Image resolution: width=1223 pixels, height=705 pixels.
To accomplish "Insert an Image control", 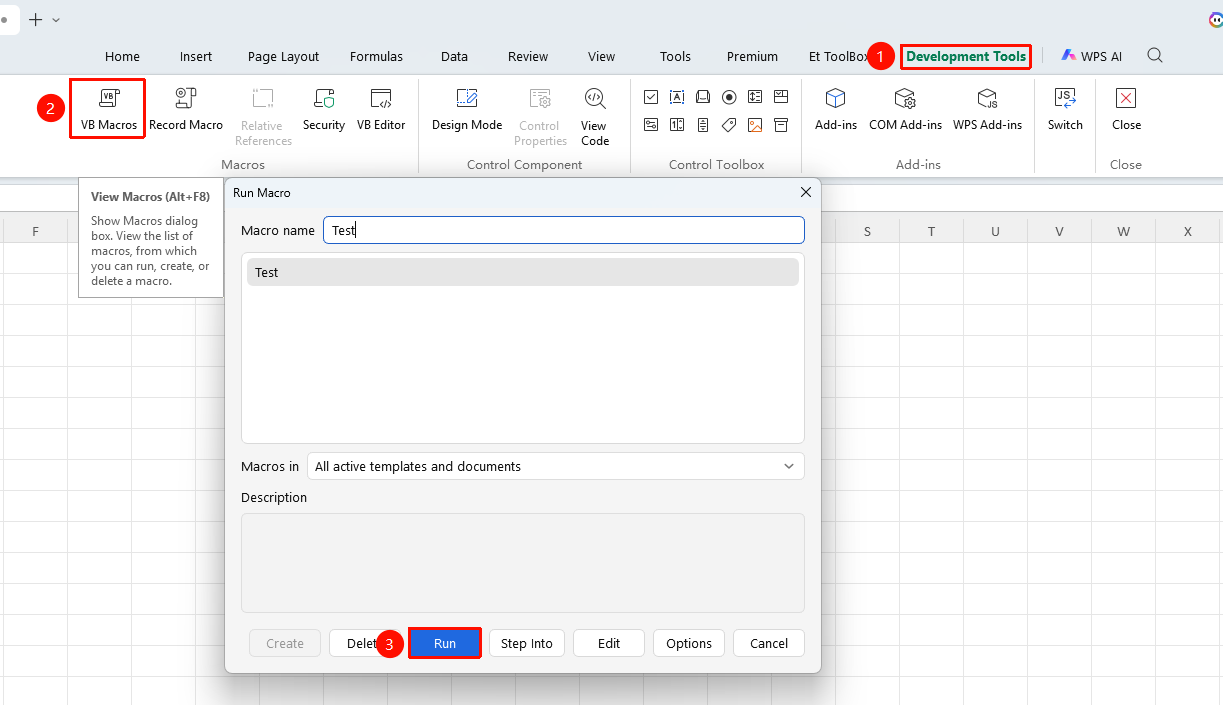I will coord(755,125).
